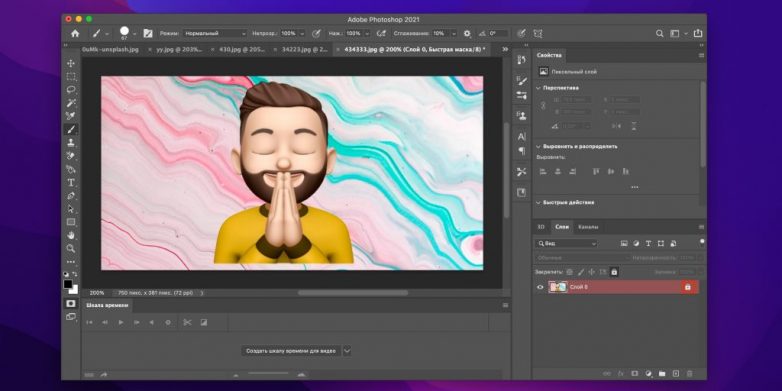
Task: Select the Lasso tool
Action: coord(71,90)
